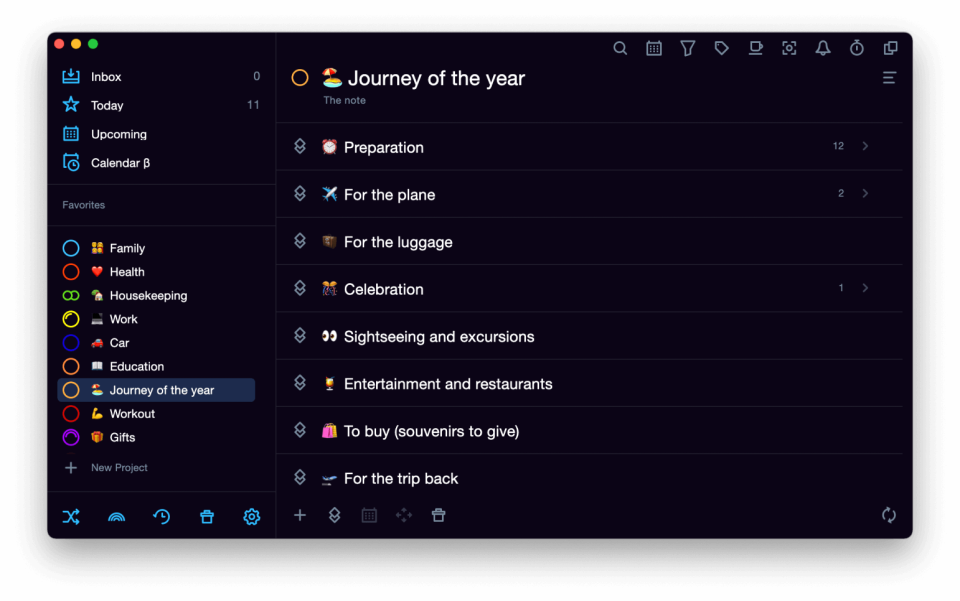This screenshot has height=601, width=960.
Task: Click the shuffle icon in the bottom-left toolbar
Action: [x=71, y=516]
